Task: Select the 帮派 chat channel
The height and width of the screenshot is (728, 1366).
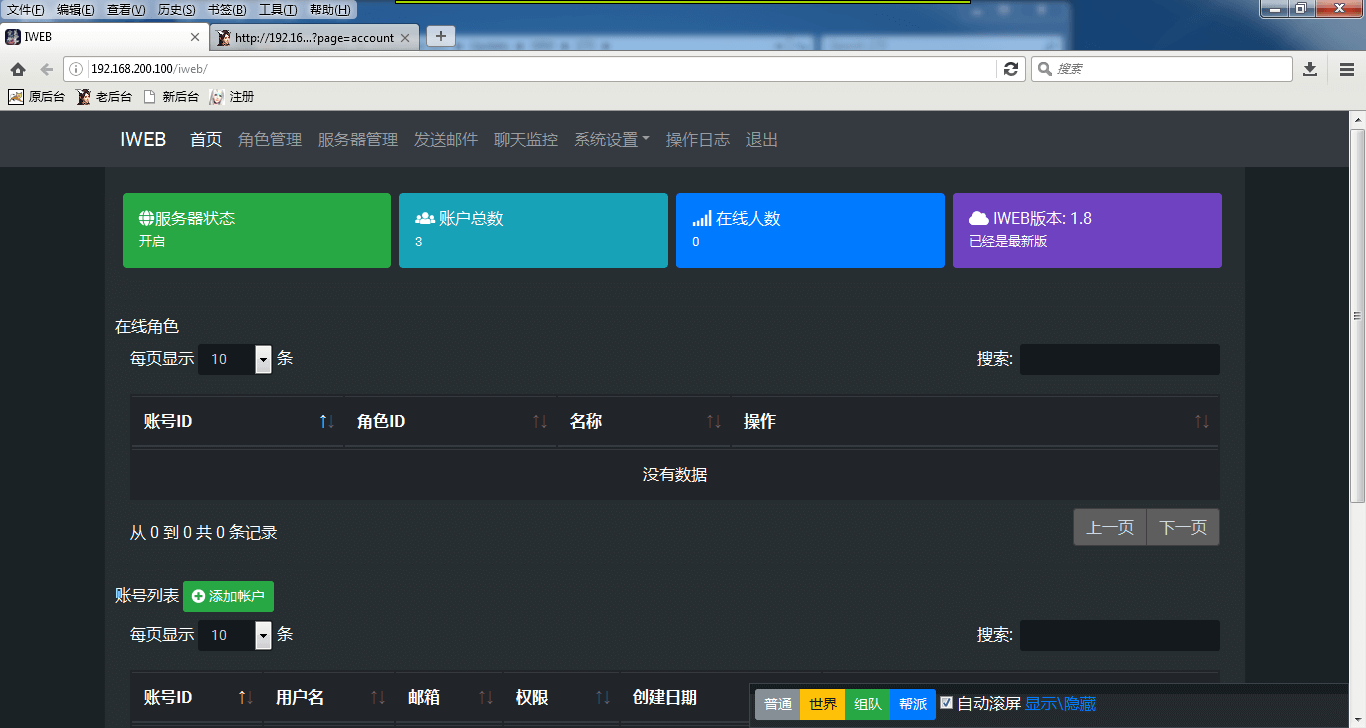Action: (x=913, y=704)
